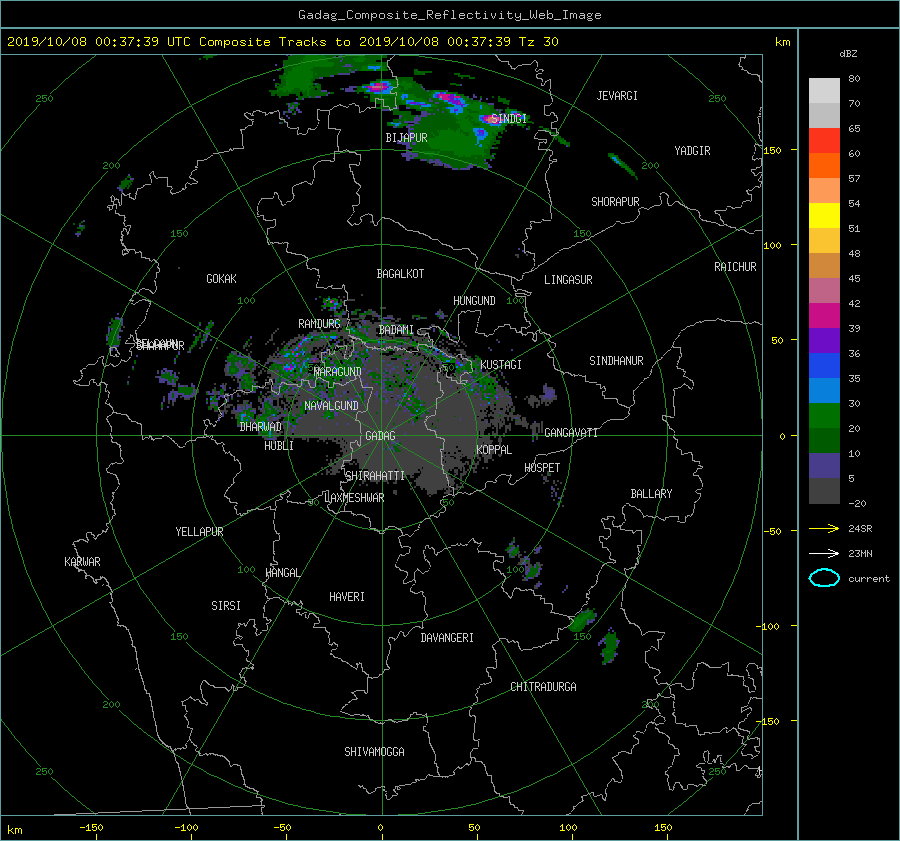The image size is (900, 841).
Task: Click the SHIVAMOGGA city label
Action: click(x=374, y=752)
